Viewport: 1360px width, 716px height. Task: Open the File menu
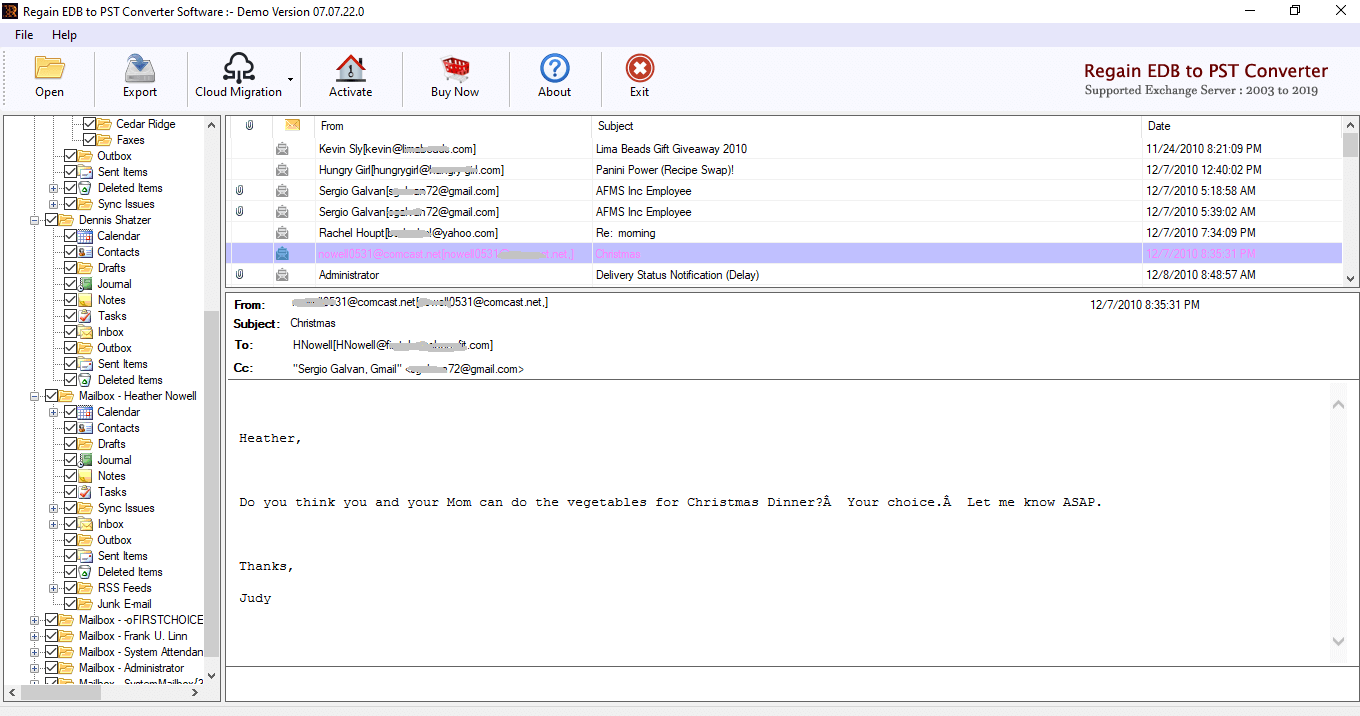click(x=24, y=35)
